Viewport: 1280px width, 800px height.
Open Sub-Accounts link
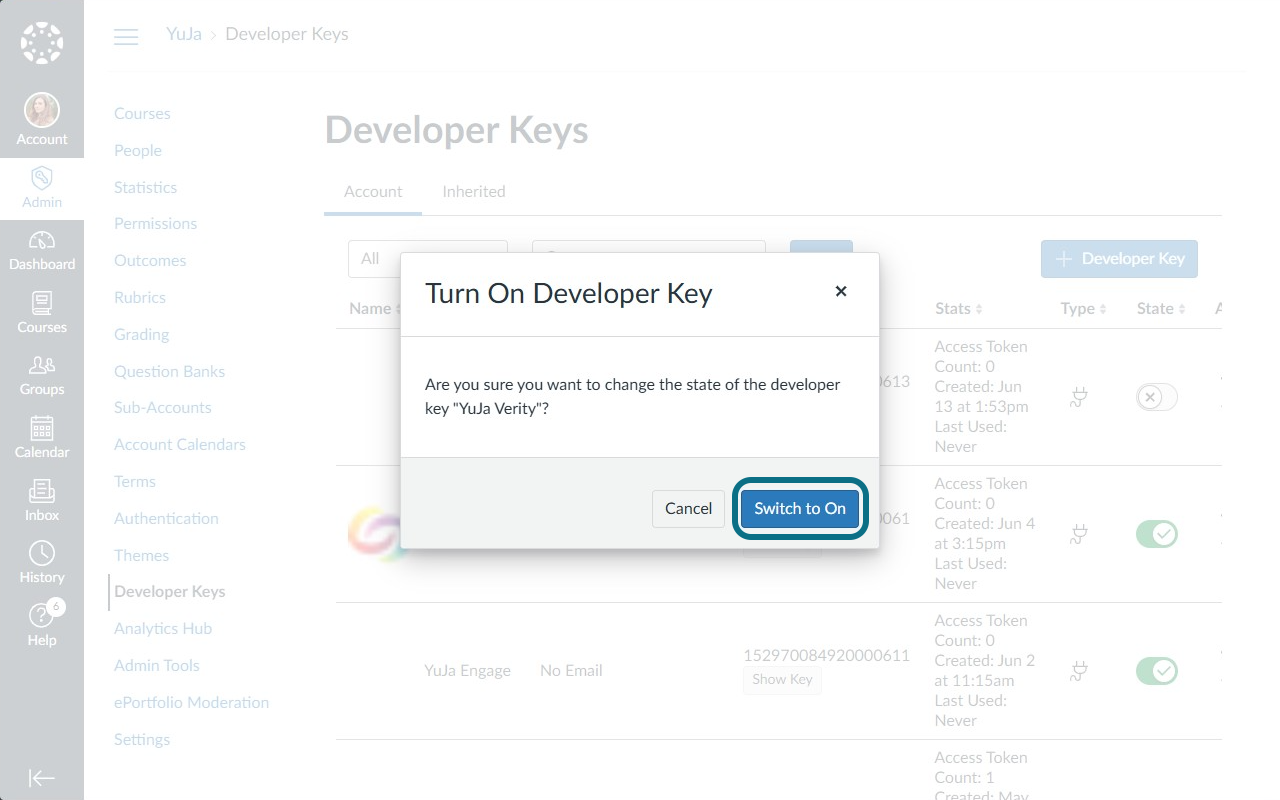coord(163,407)
